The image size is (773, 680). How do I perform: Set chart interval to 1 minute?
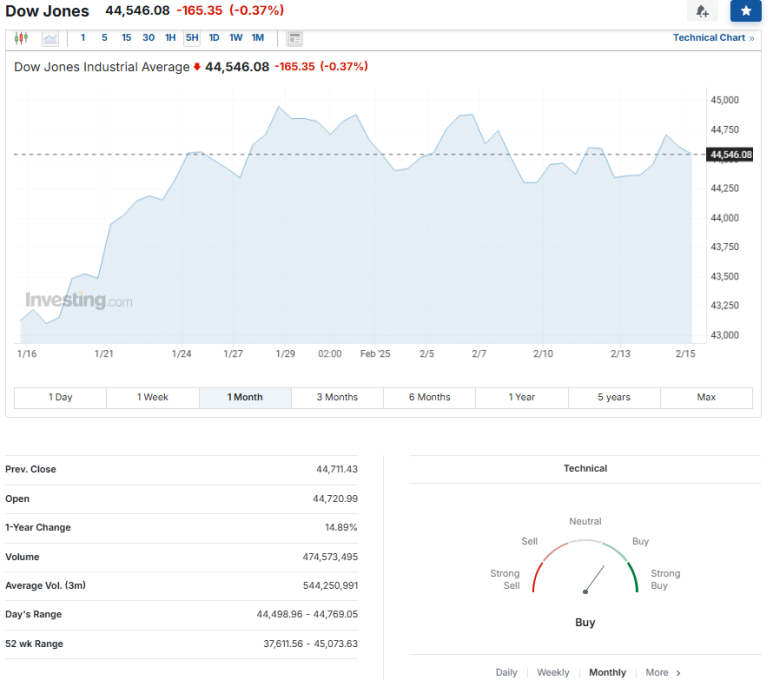click(x=83, y=38)
